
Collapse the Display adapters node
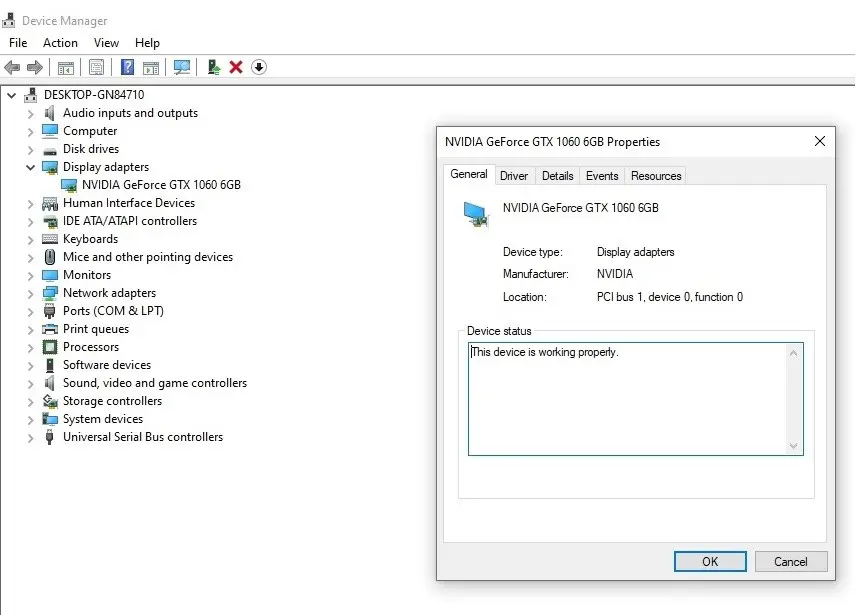point(30,167)
